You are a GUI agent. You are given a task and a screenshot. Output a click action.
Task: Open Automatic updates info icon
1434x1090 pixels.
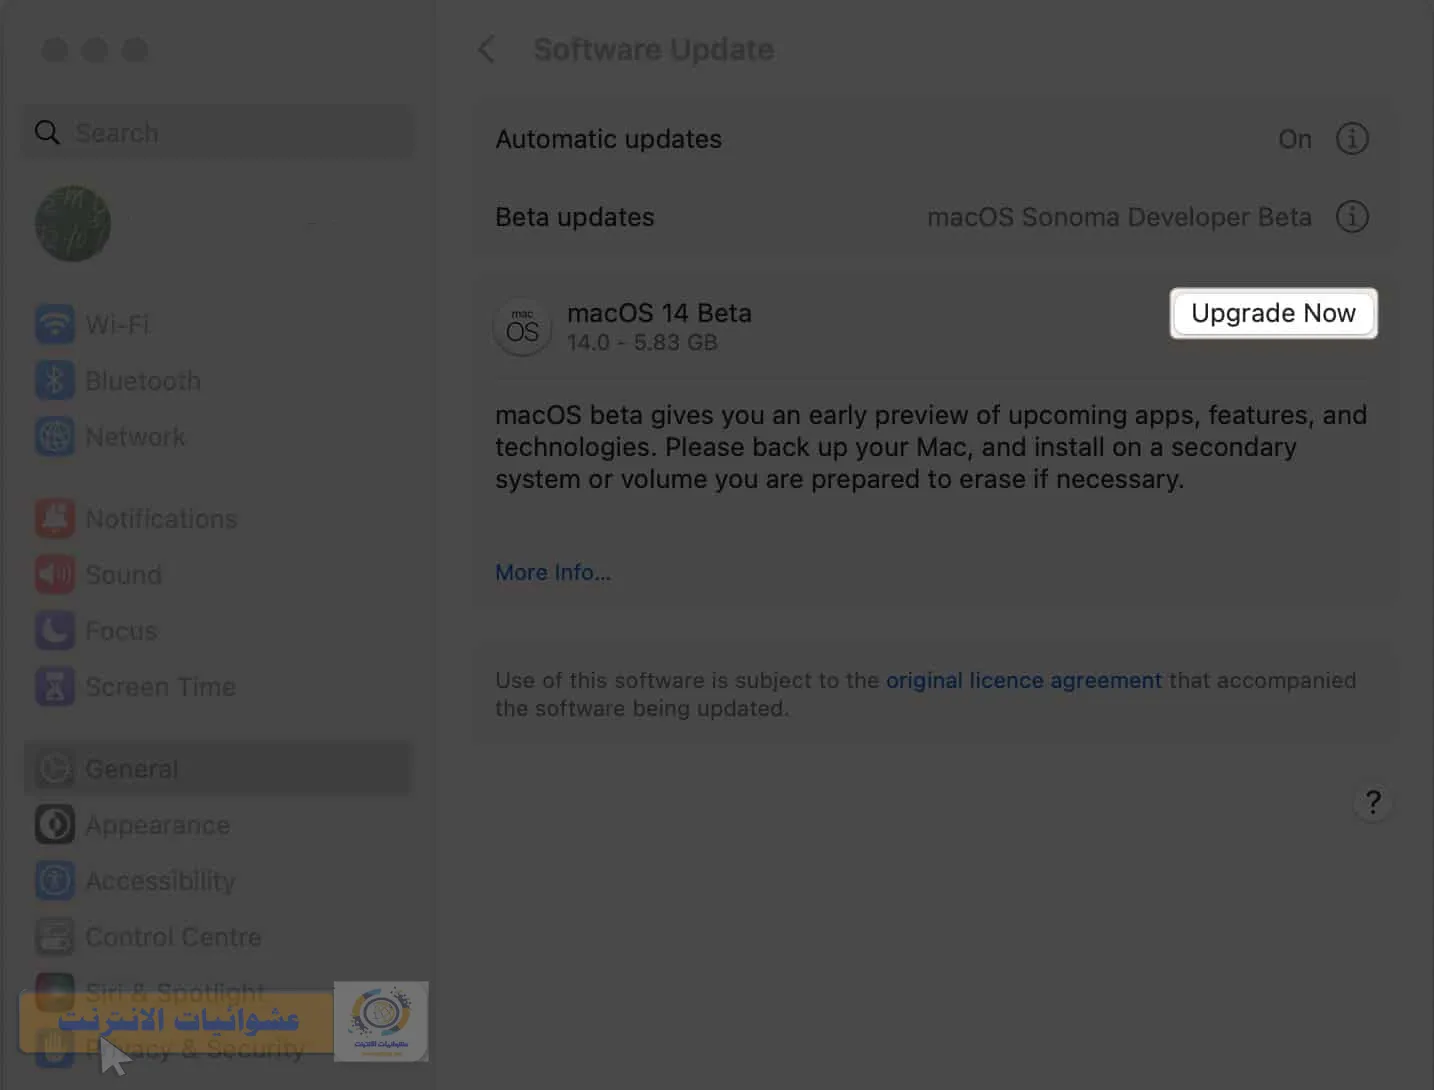pyautogui.click(x=1352, y=139)
